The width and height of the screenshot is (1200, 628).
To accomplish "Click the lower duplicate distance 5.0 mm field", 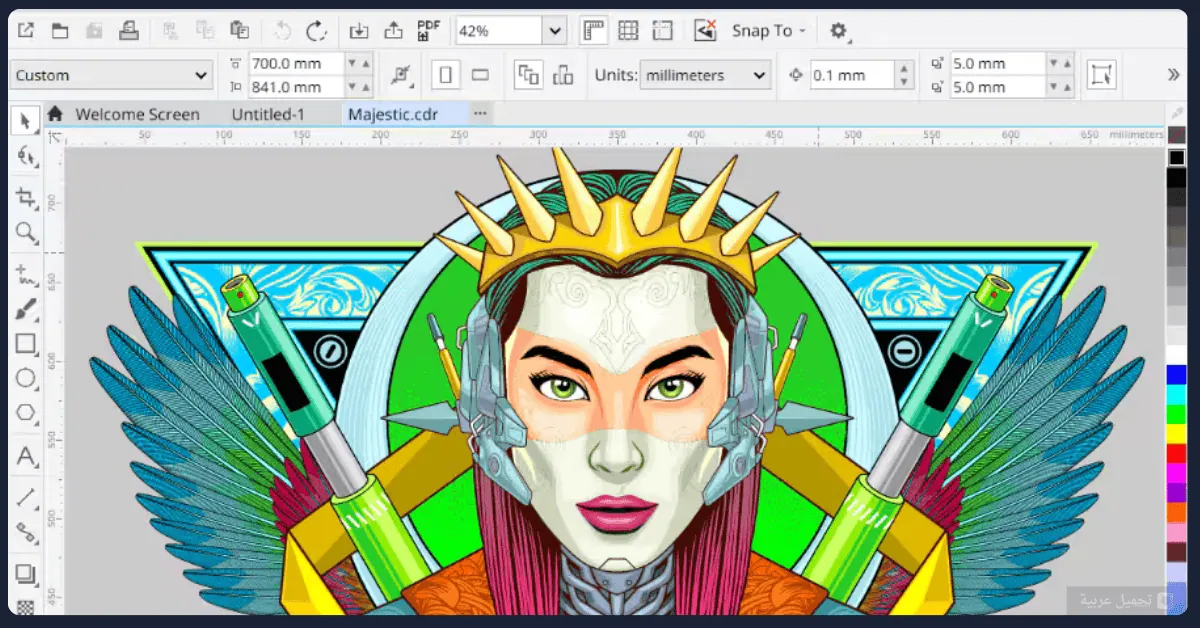I will pyautogui.click(x=997, y=87).
